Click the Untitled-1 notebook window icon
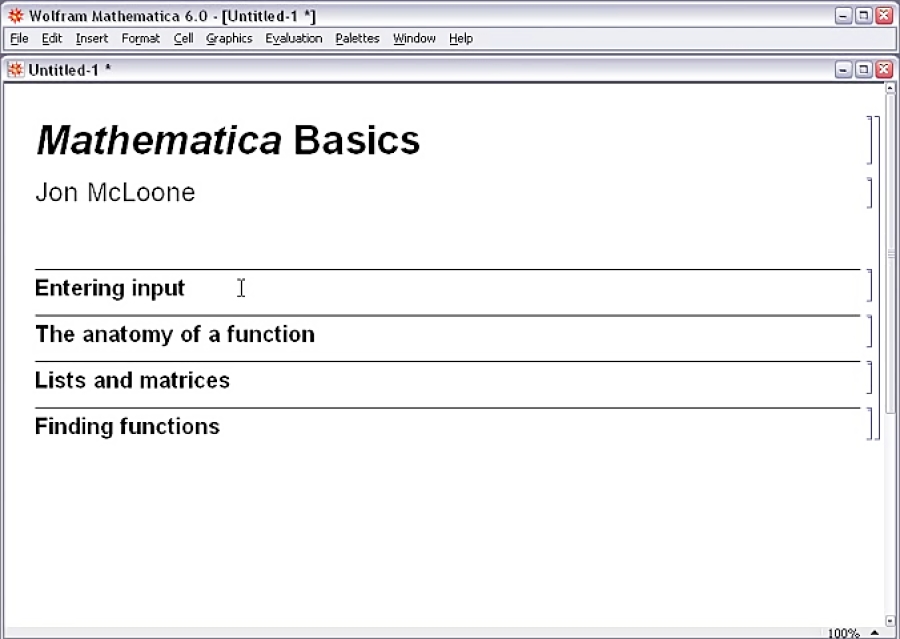 [16, 70]
